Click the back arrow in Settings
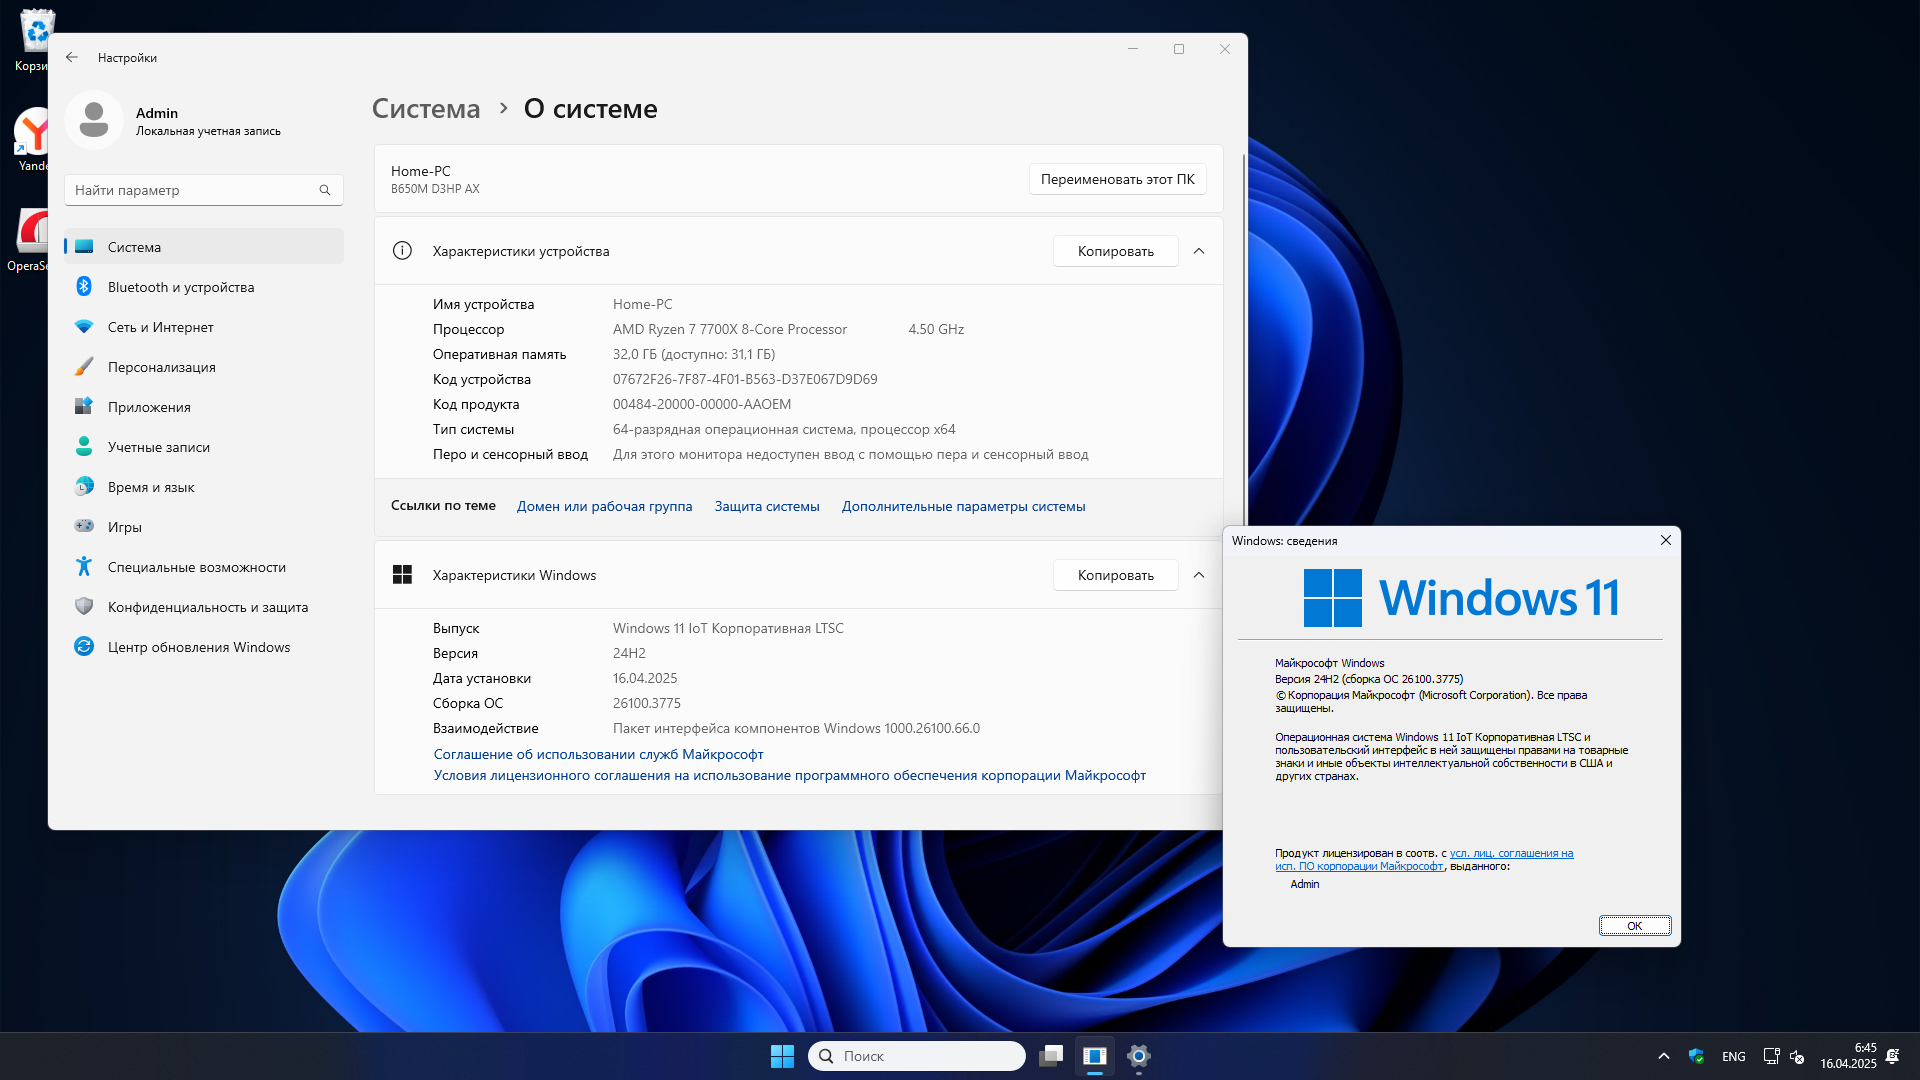 (x=72, y=58)
